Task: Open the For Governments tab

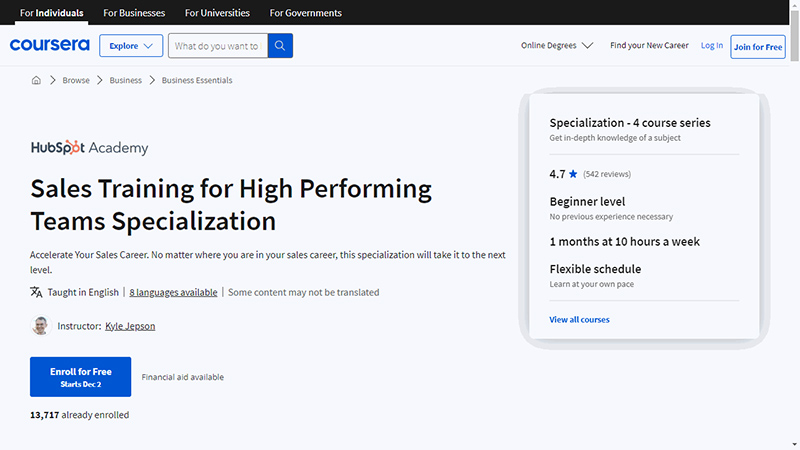Action: [x=306, y=13]
